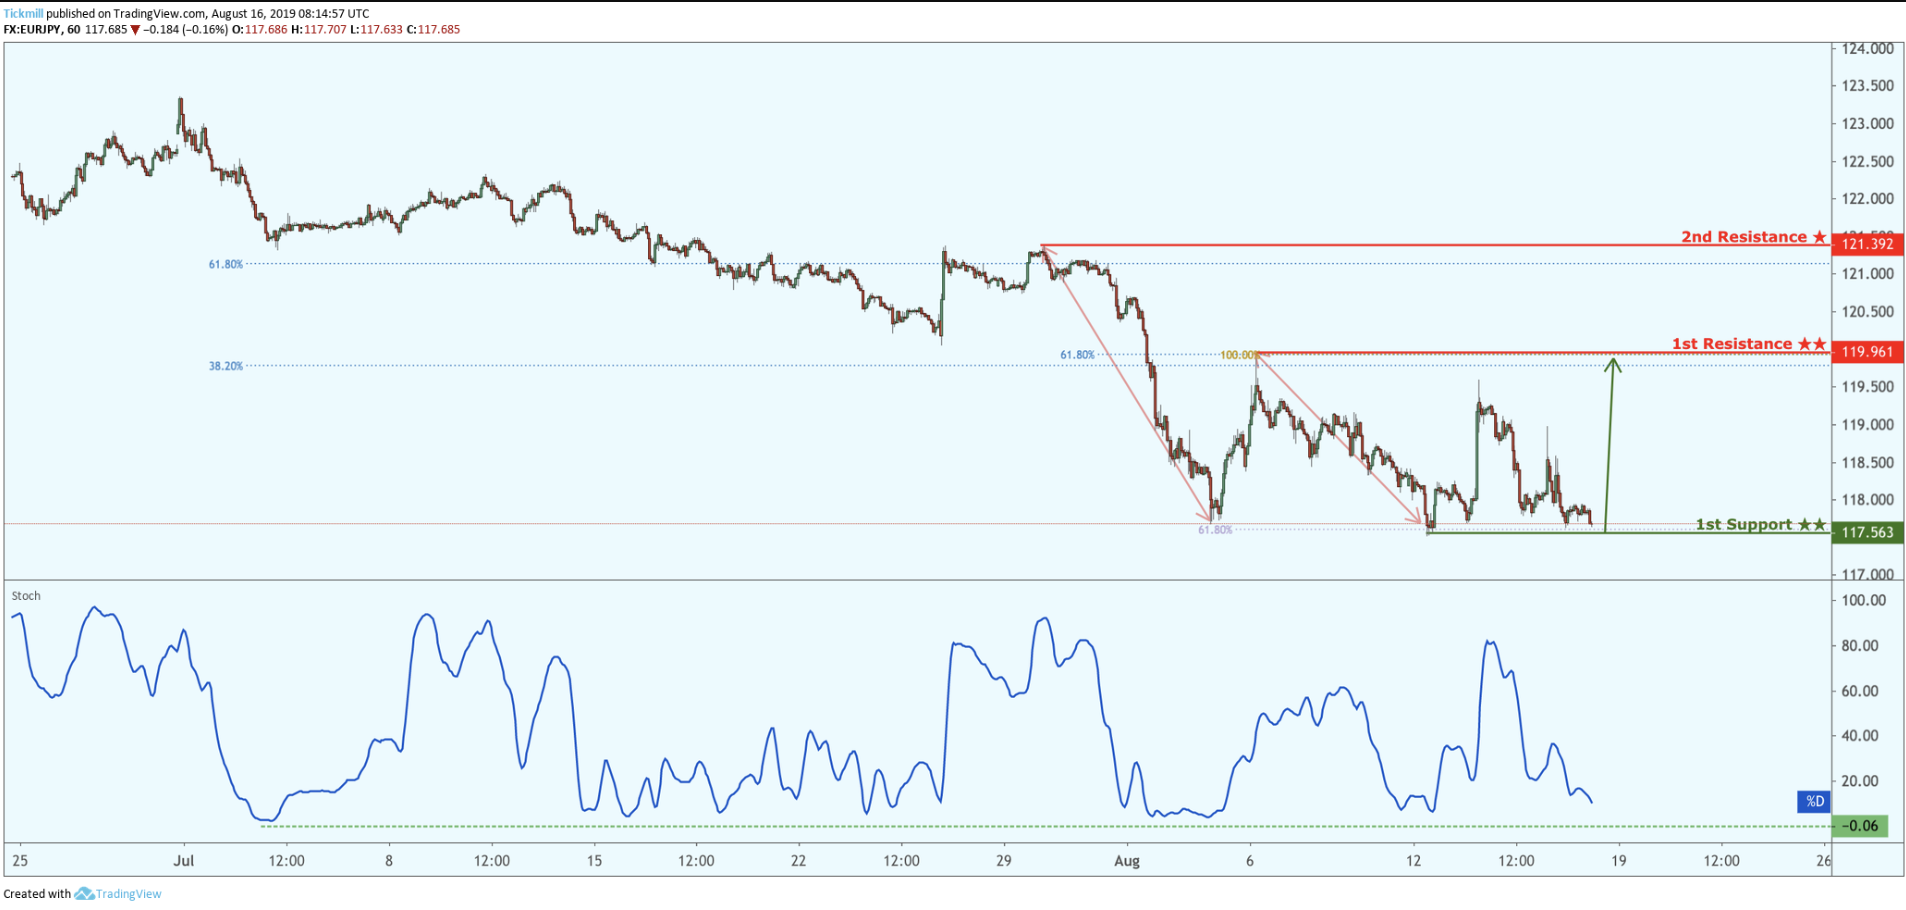This screenshot has width=1906, height=910.
Task: Click the 25 date axis label
Action: tap(20, 861)
